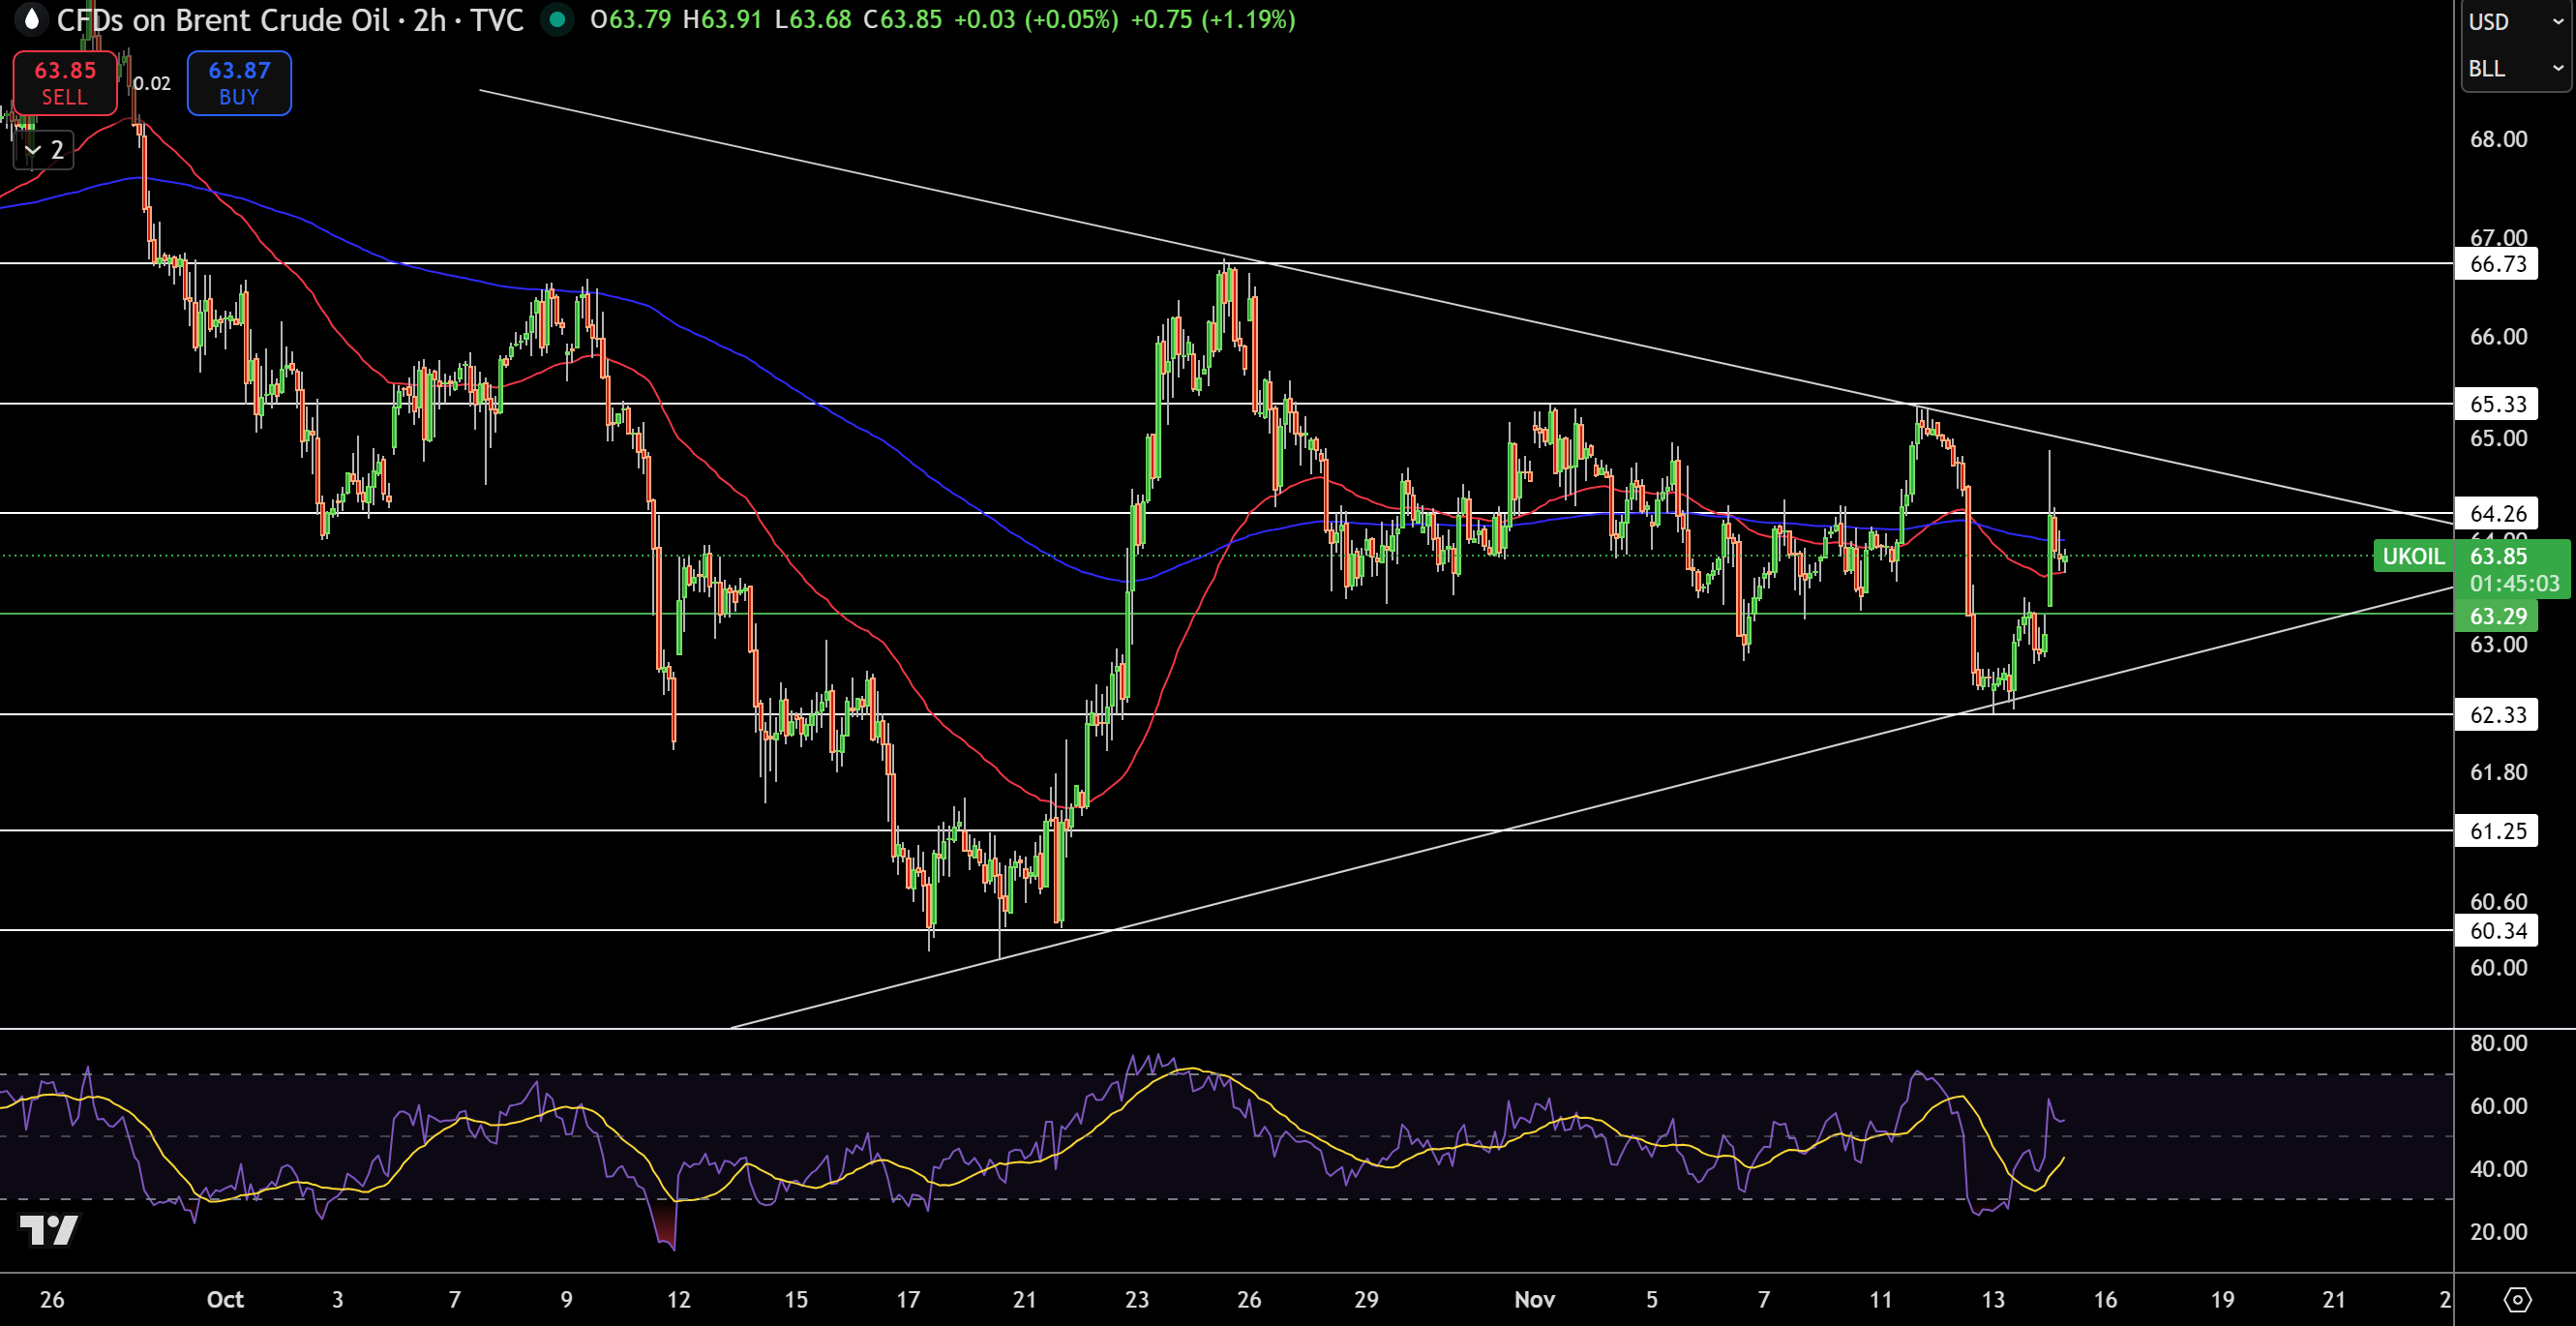Screen dimensions: 2576x1326
Task: Click the oil droplet symbol logo
Action: 31,19
